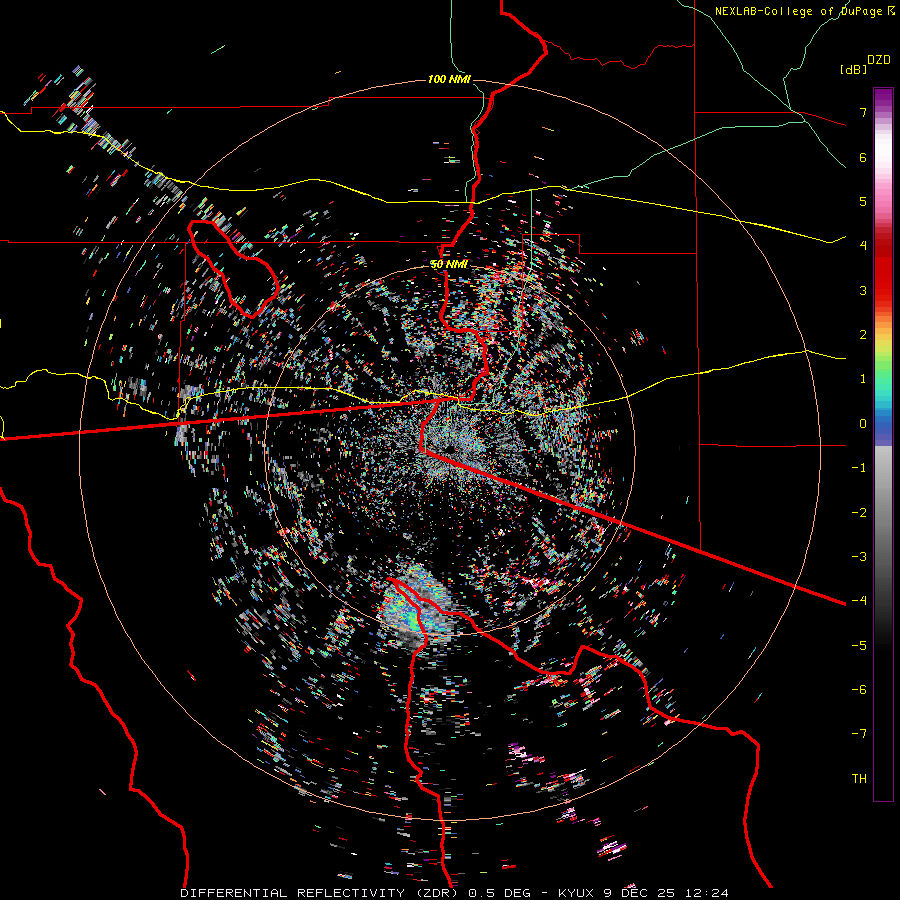Select the 50 NMI range ring label
The image size is (900, 900).
pyautogui.click(x=449, y=265)
